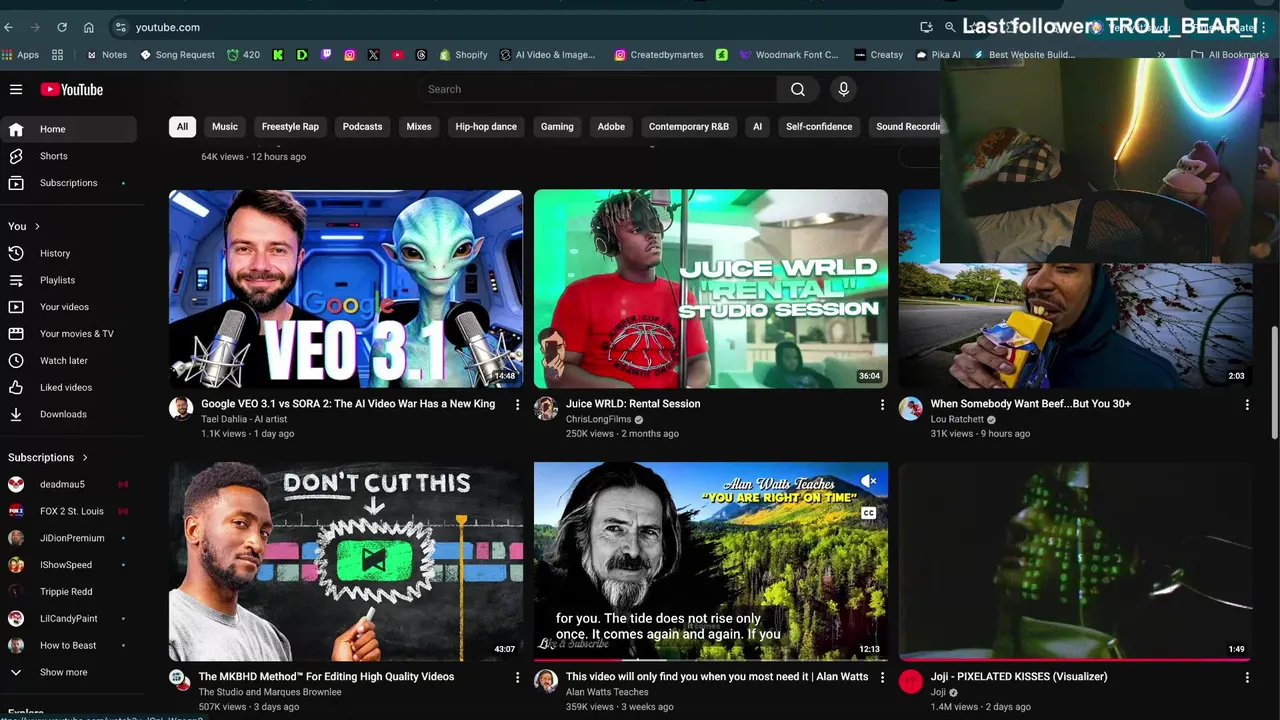This screenshot has width=1280, height=720.
Task: Focus the YouTube search field
Action: 597,89
